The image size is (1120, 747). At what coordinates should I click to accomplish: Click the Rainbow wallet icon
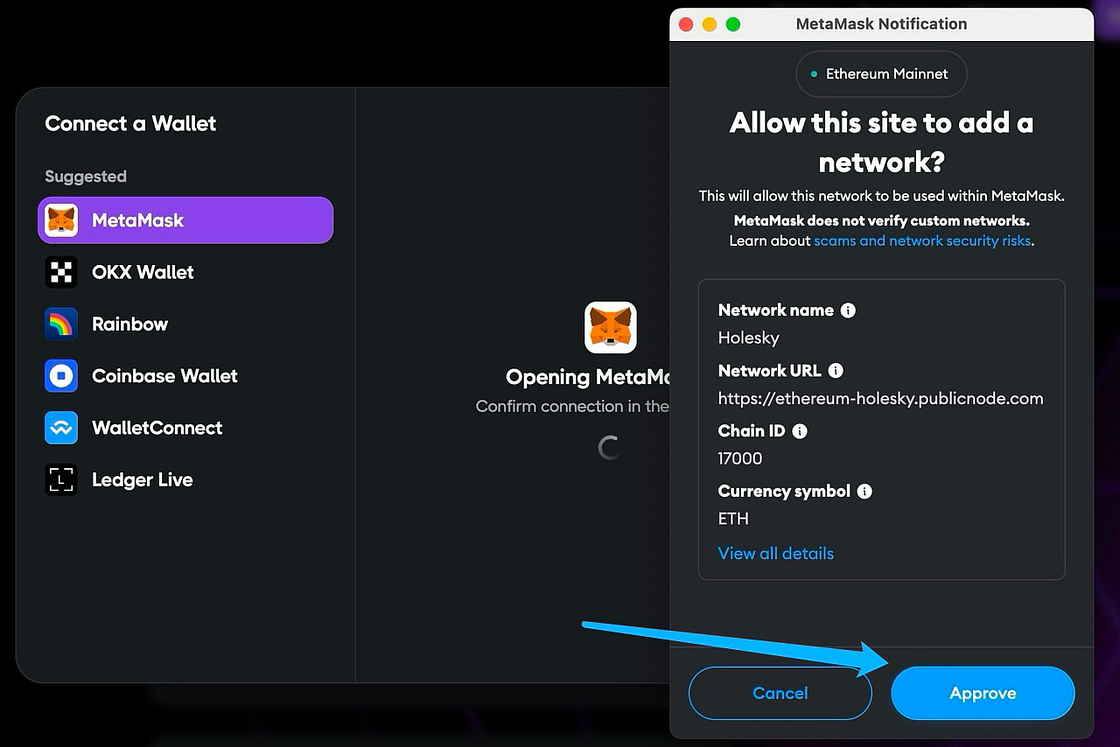point(61,324)
